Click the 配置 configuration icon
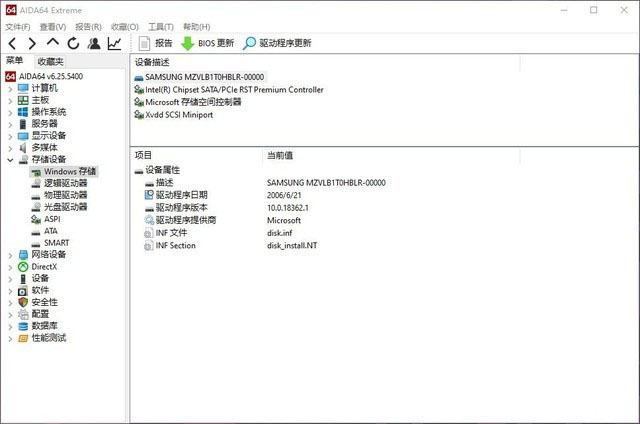 [23, 314]
